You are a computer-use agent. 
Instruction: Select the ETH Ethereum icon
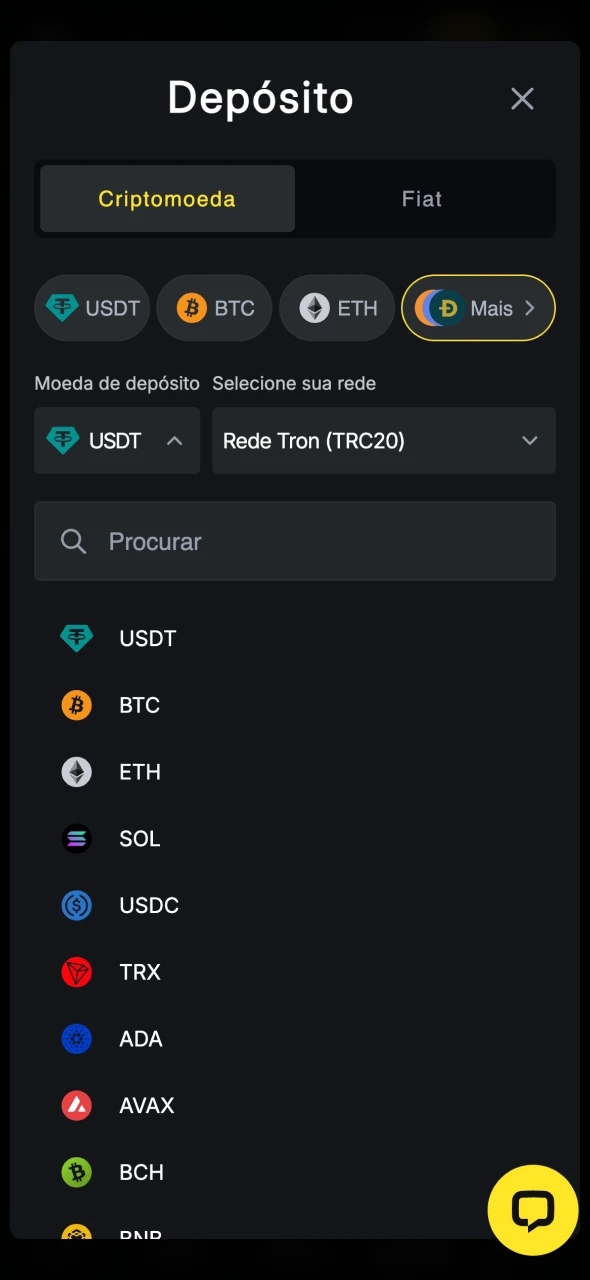click(x=76, y=772)
